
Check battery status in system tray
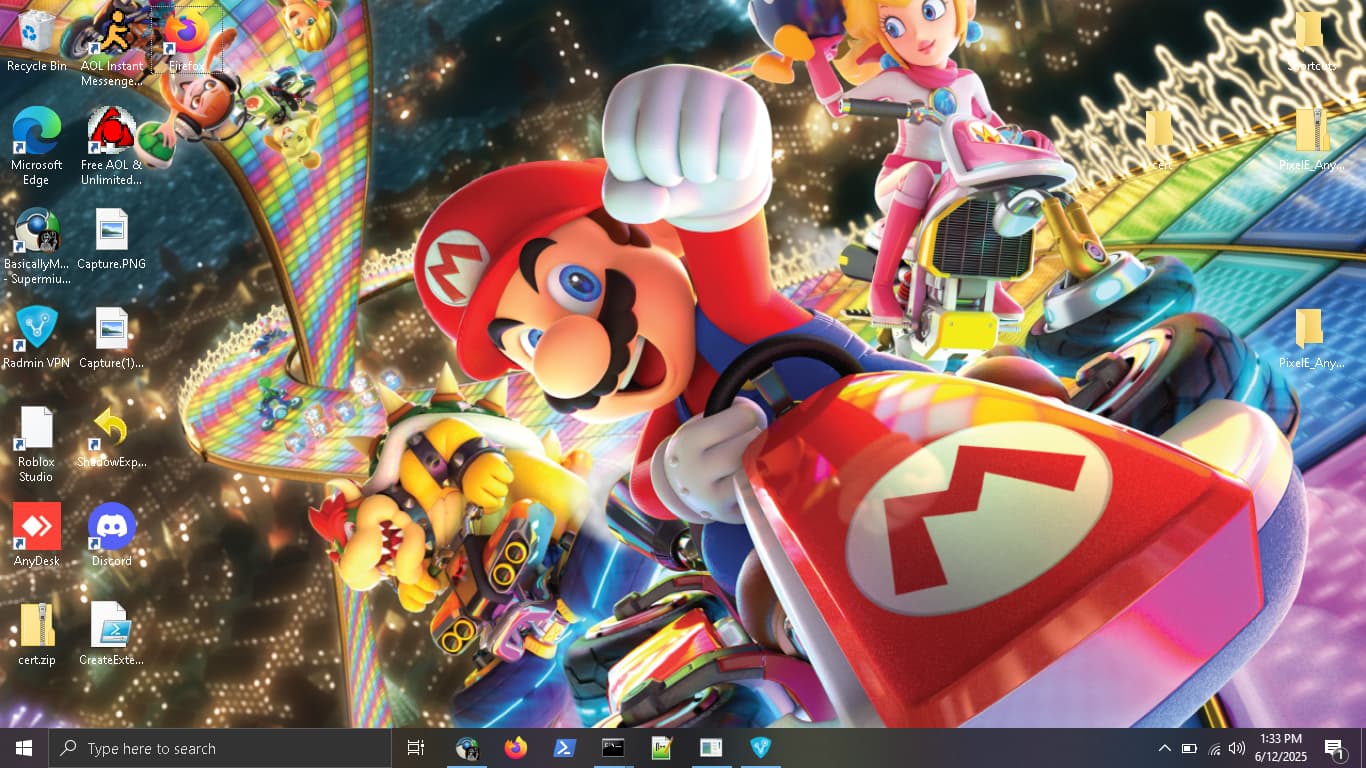(x=1189, y=748)
